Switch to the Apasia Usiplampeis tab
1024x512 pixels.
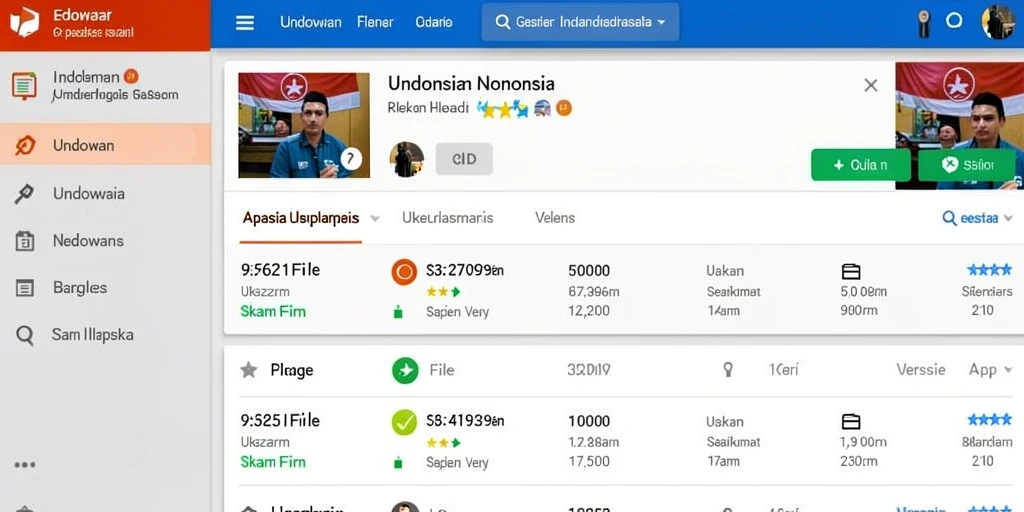point(300,218)
